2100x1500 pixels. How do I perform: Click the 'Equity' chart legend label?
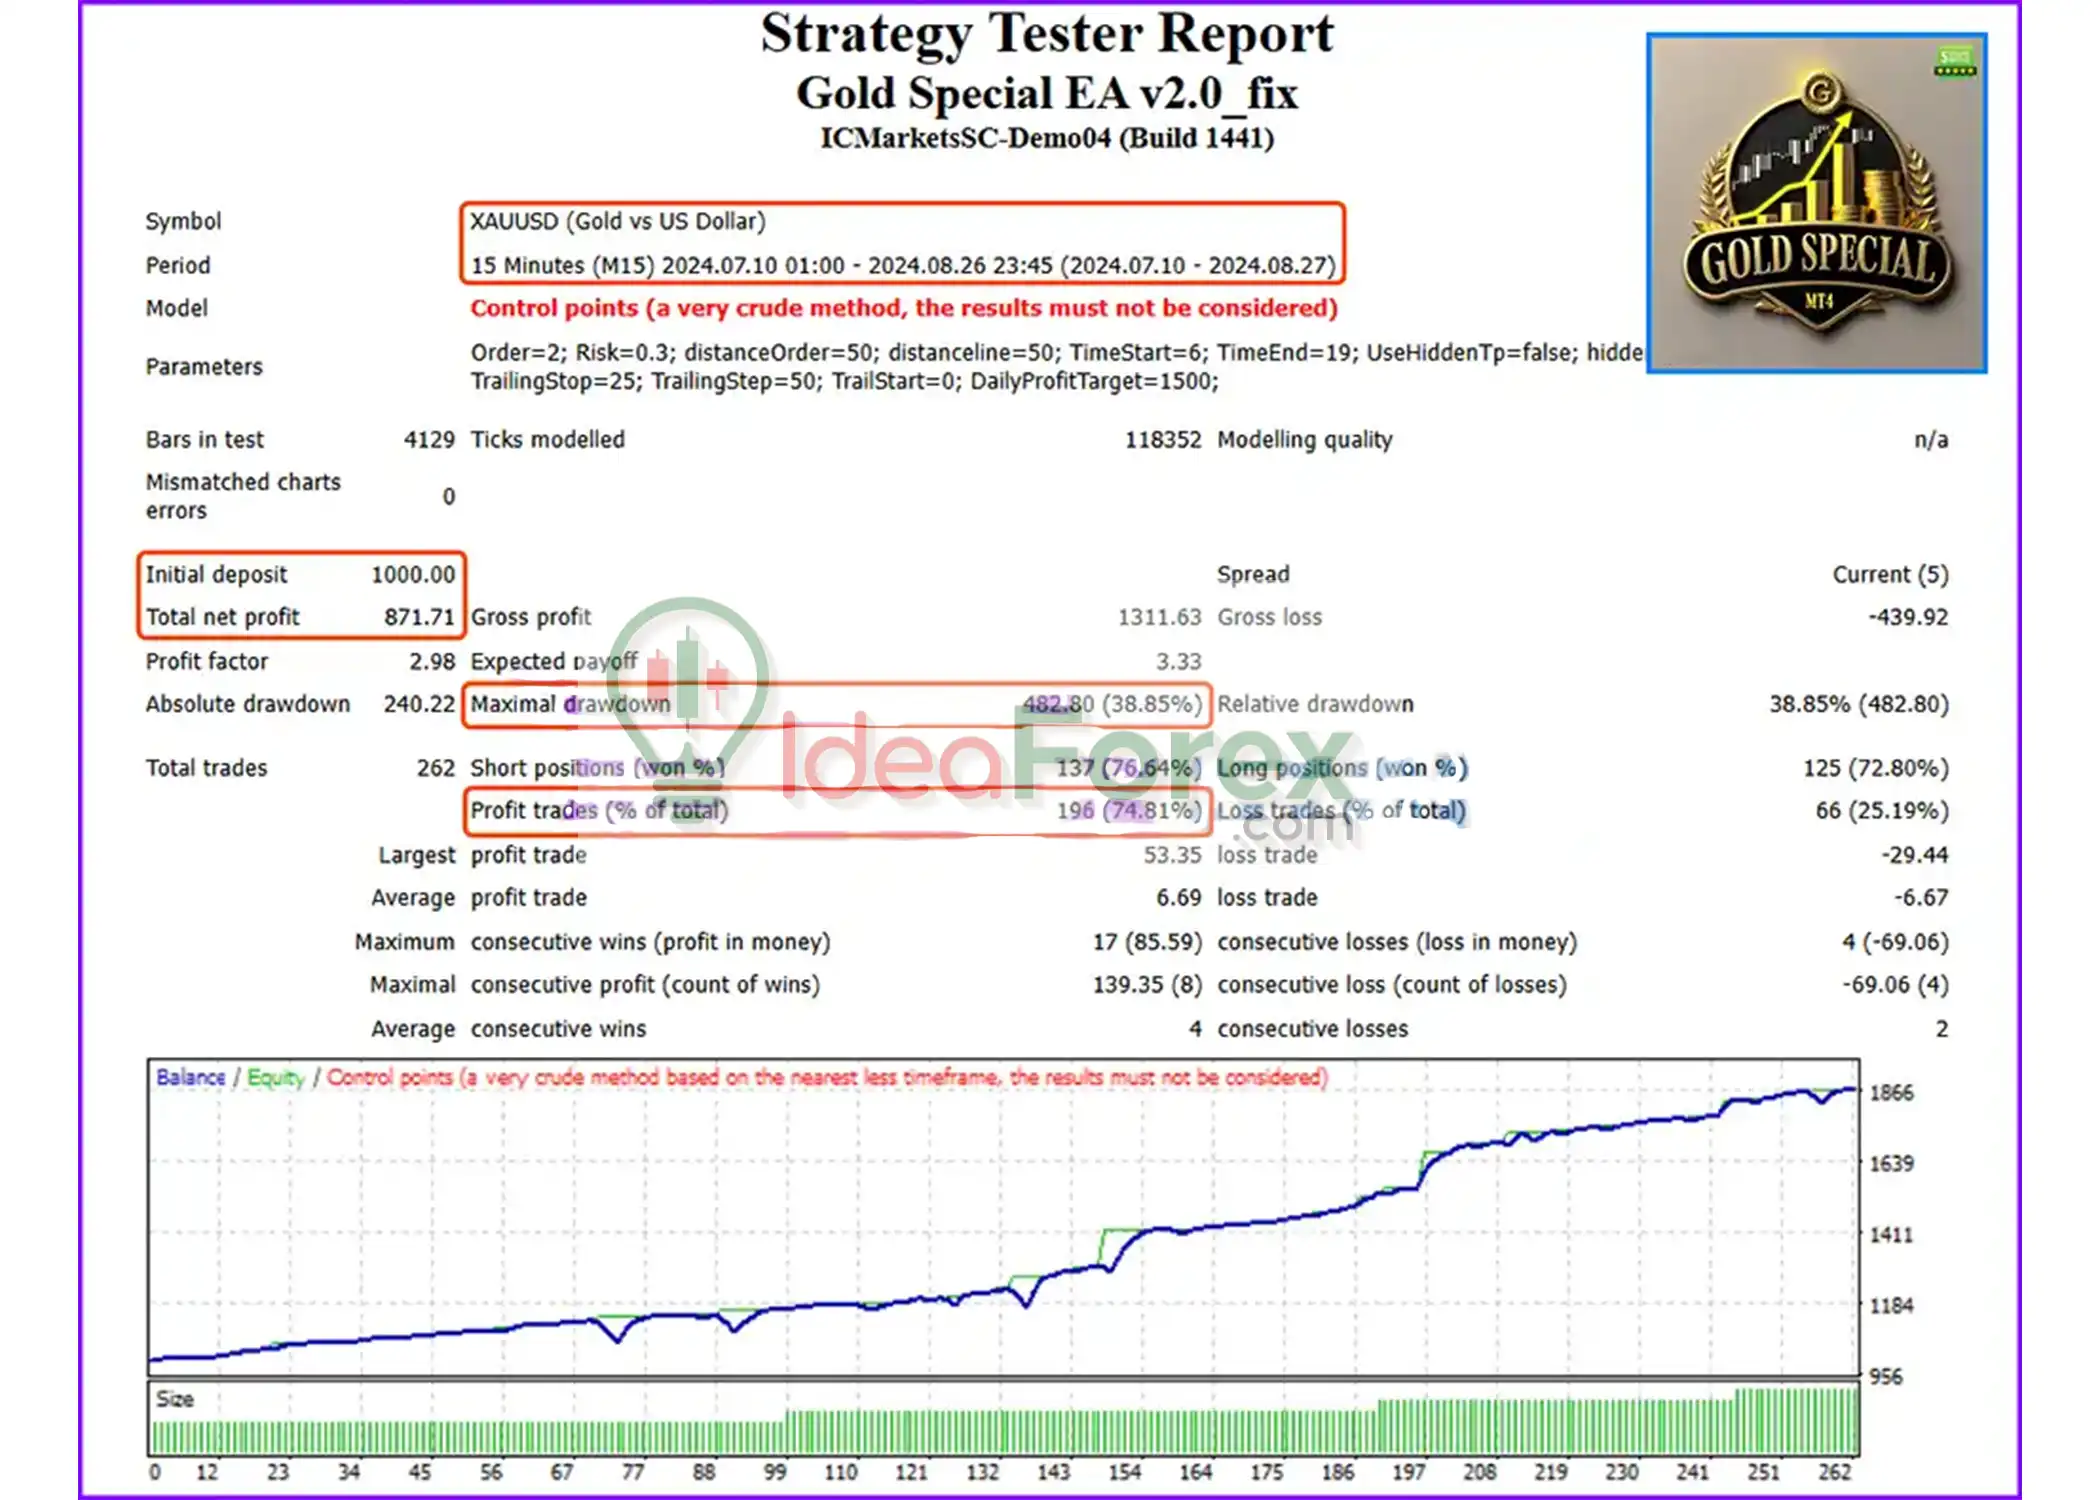point(275,1078)
